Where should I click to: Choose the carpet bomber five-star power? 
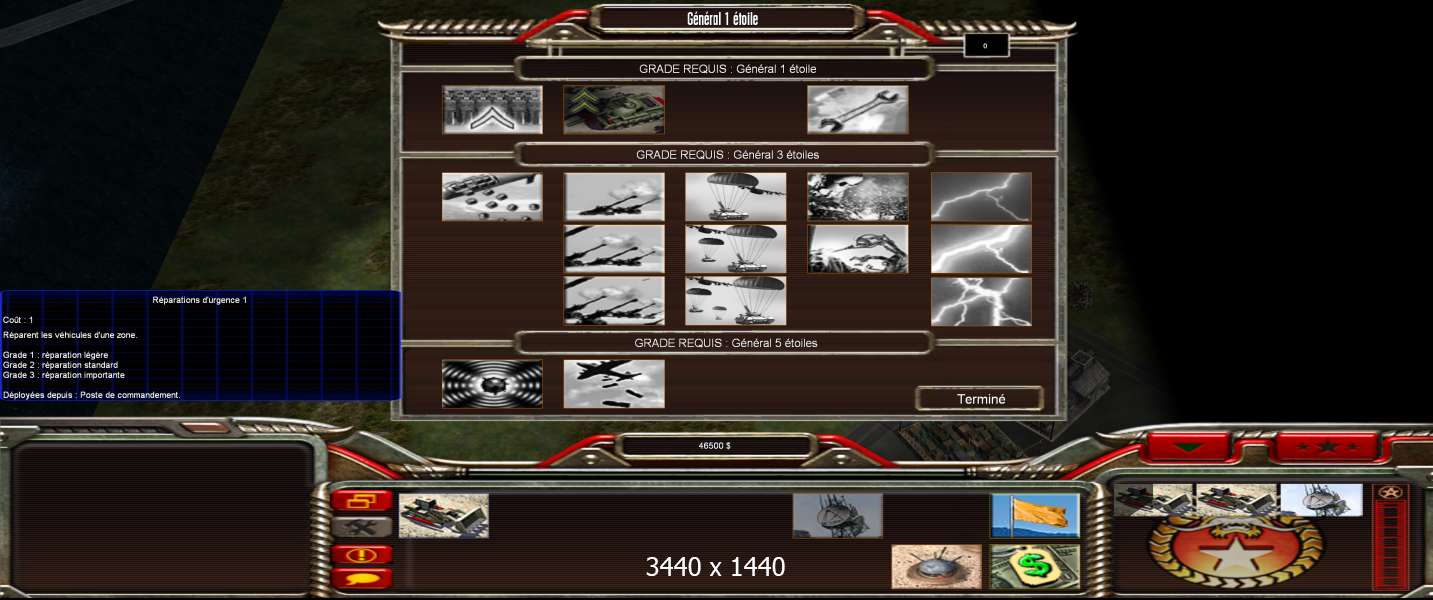pyautogui.click(x=614, y=384)
